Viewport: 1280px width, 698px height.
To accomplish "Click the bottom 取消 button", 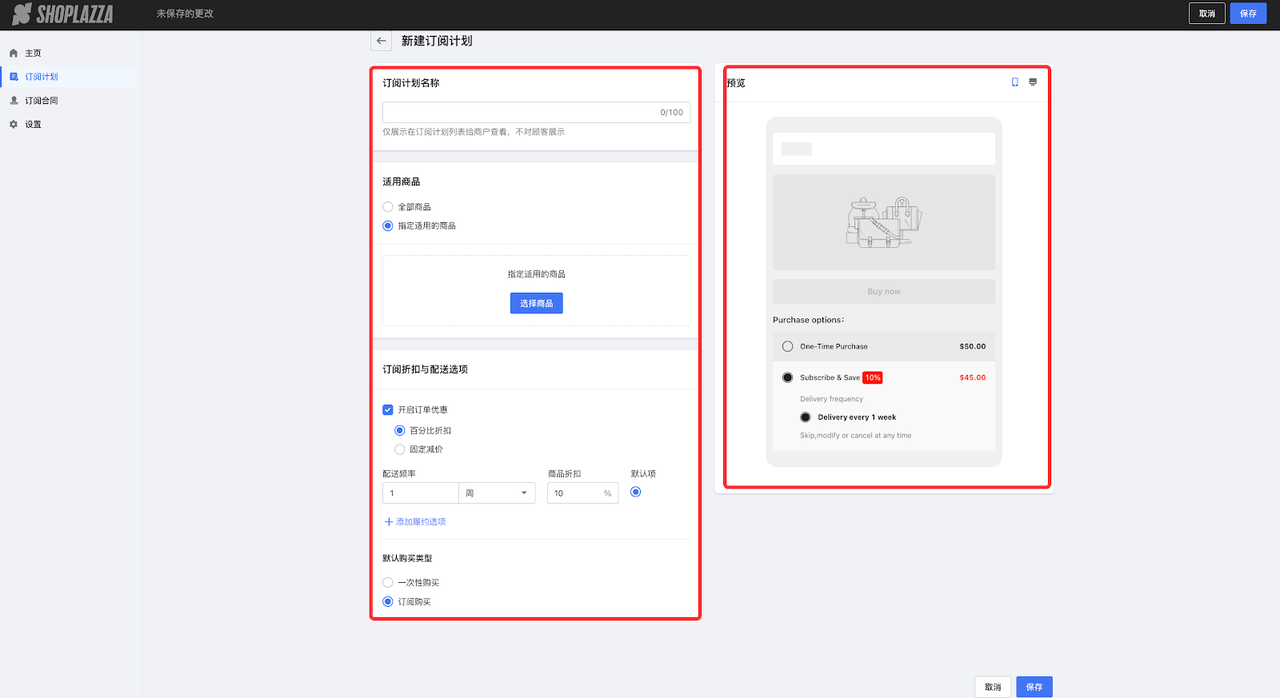I will [x=992, y=687].
